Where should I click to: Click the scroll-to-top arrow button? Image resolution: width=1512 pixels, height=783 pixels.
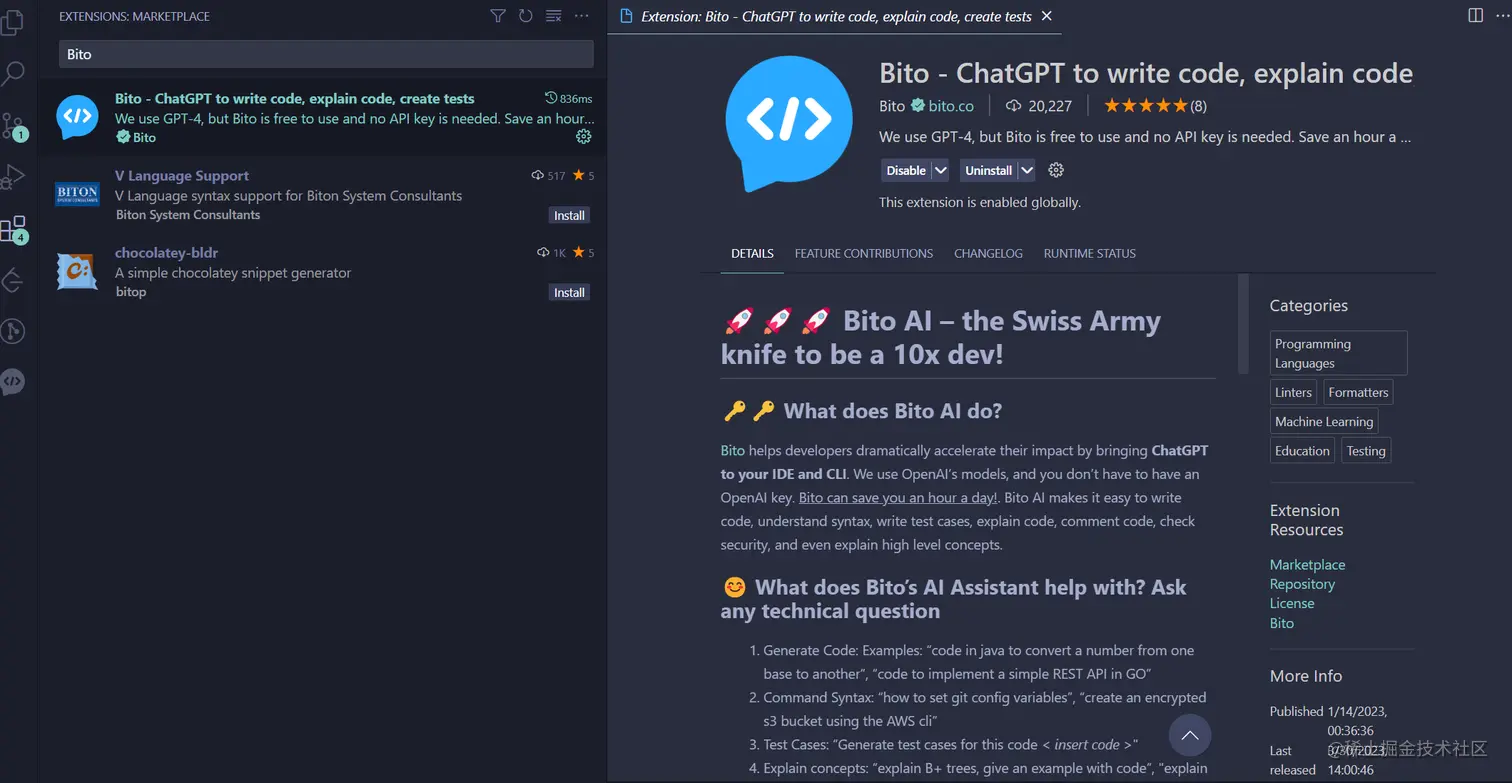click(1190, 736)
